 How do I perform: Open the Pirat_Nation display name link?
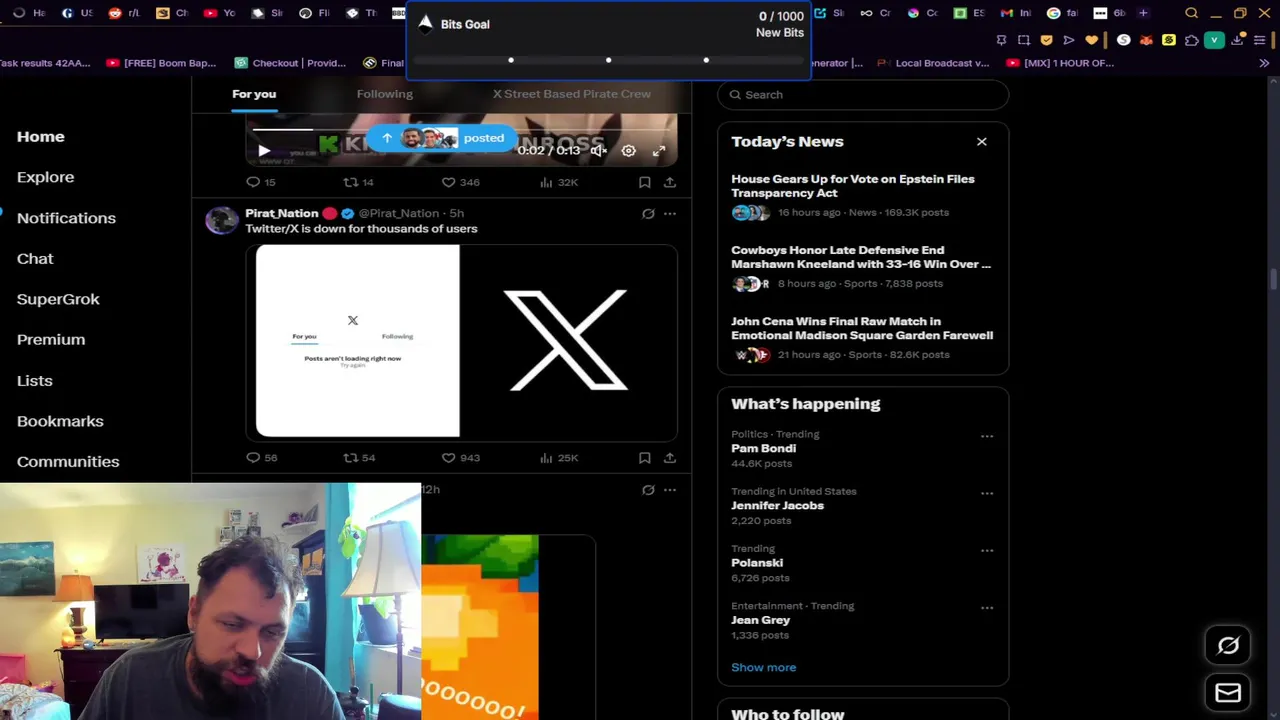point(282,213)
